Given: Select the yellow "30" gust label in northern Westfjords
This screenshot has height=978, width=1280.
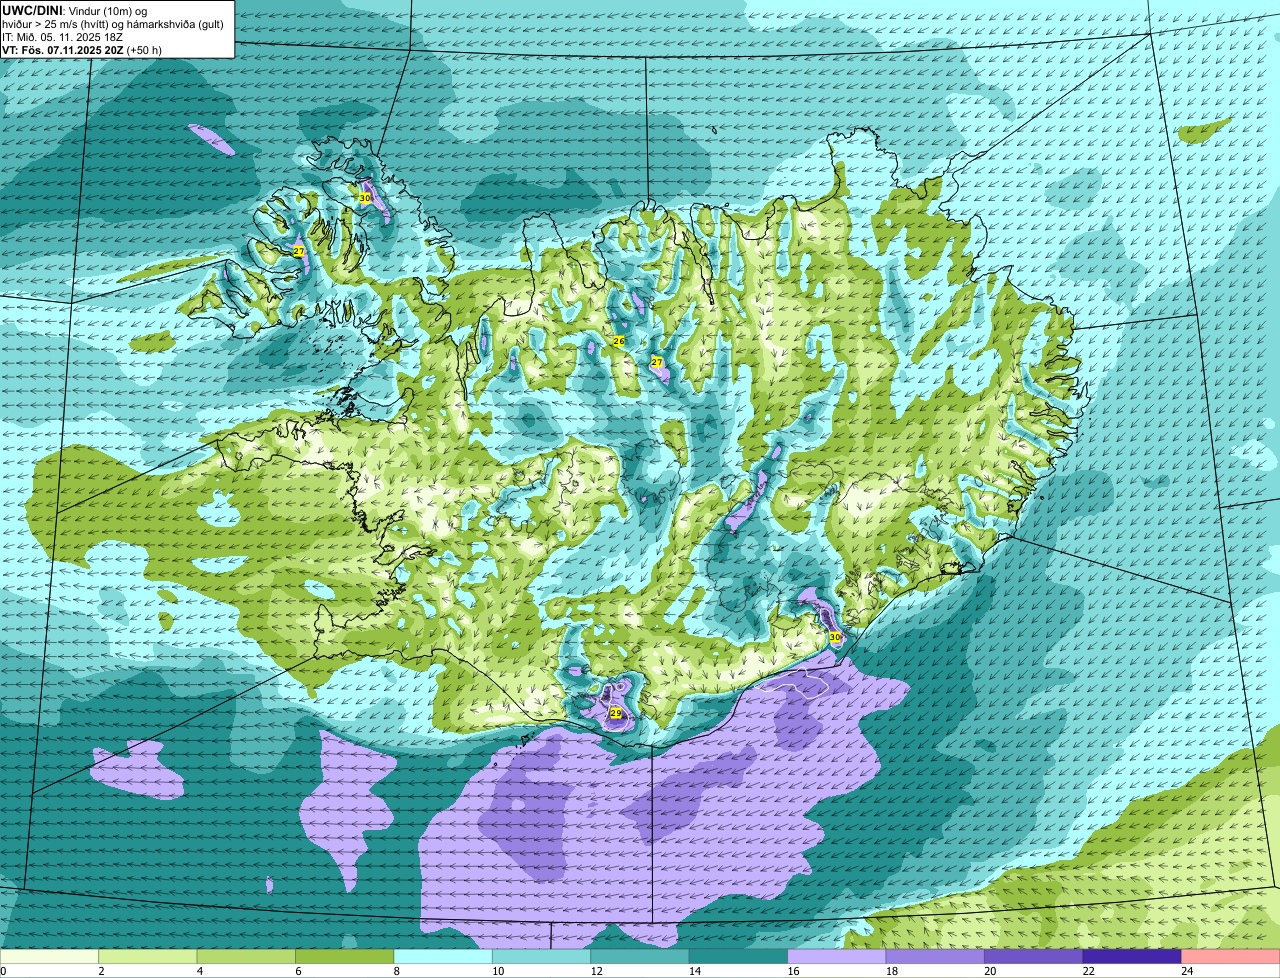Looking at the screenshot, I should point(364,198).
